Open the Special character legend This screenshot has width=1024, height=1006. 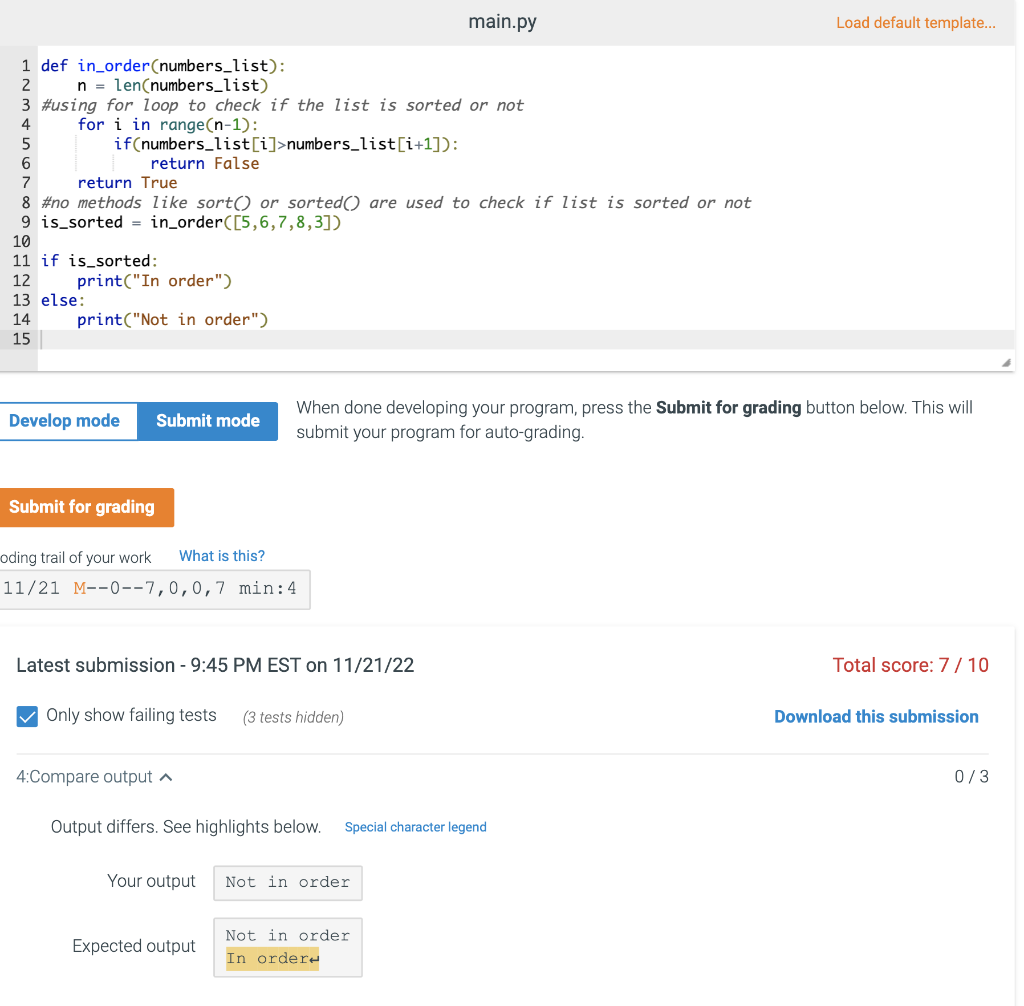415,827
